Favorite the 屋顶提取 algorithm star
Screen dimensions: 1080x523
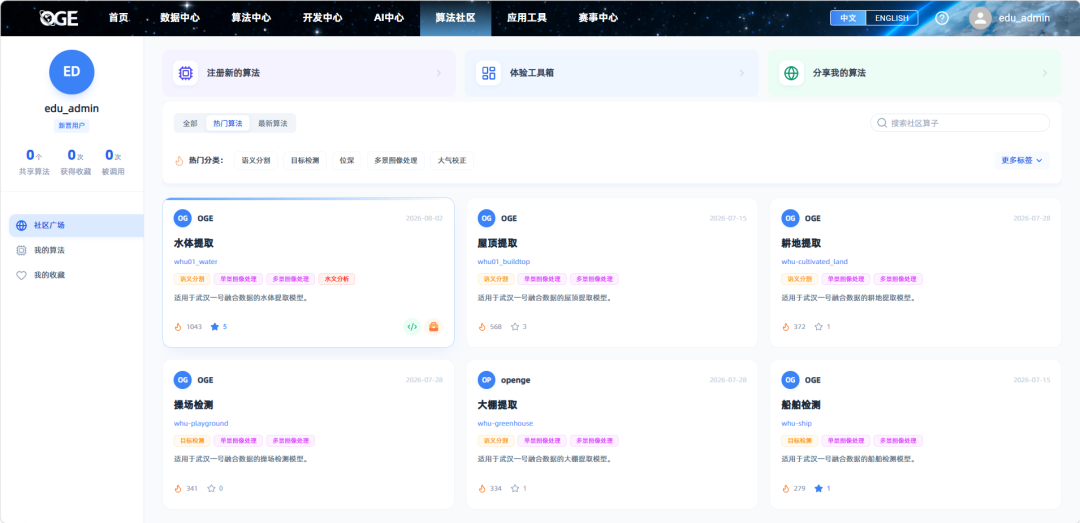[x=515, y=327]
